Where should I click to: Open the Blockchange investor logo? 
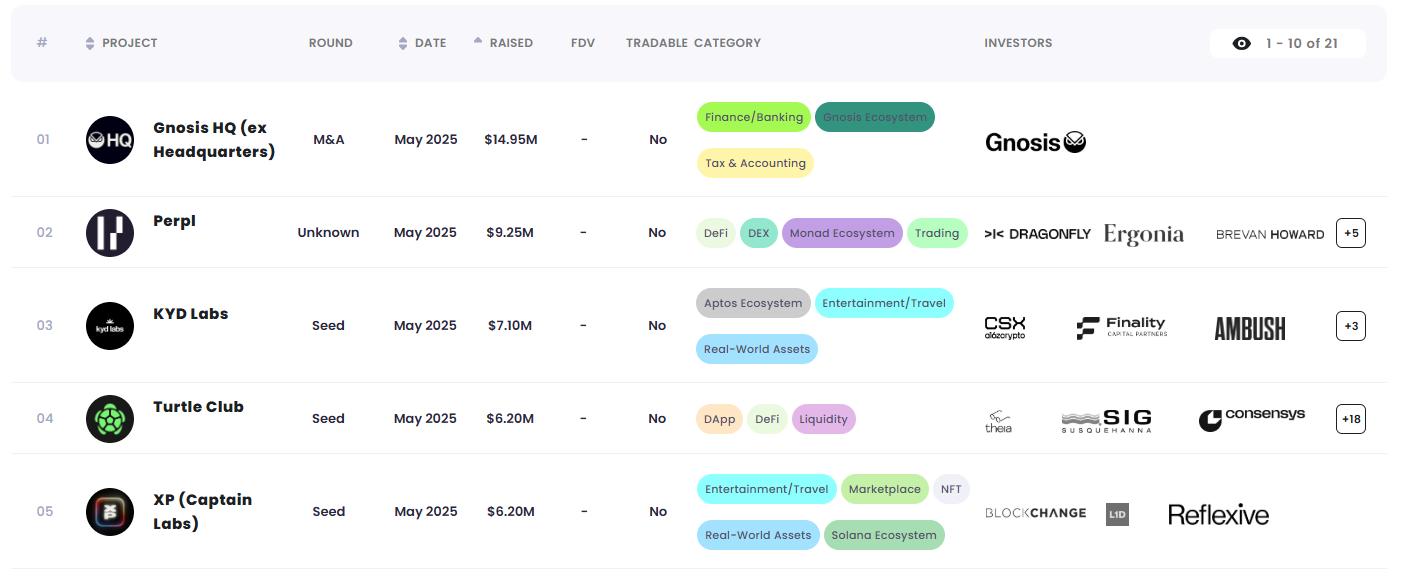point(1035,513)
